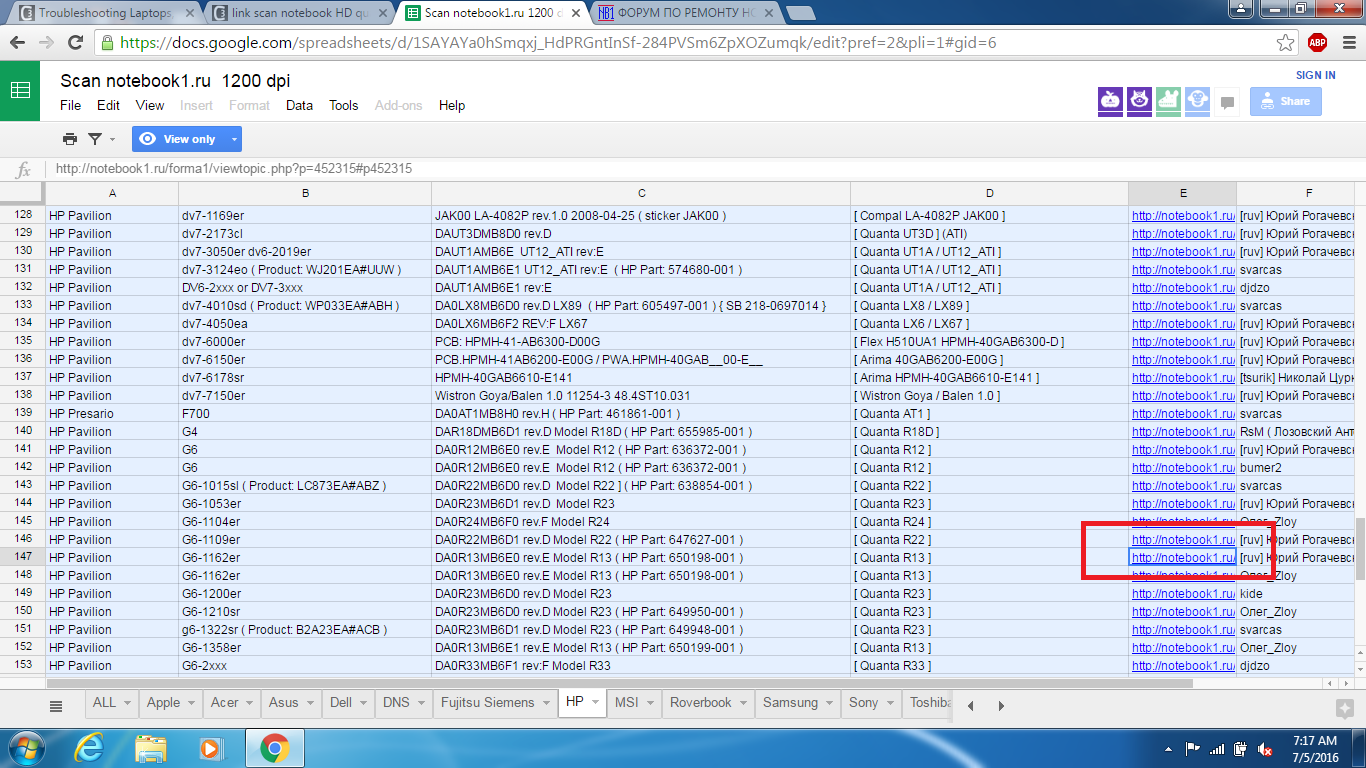Open the notebook1.ru link in the G6-2xxx row

point(1183,665)
